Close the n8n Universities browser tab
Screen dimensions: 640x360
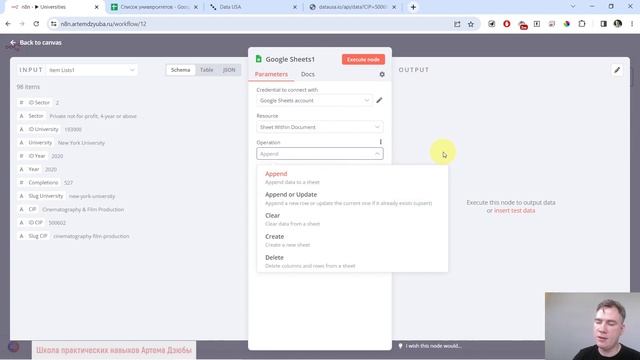[x=97, y=7]
